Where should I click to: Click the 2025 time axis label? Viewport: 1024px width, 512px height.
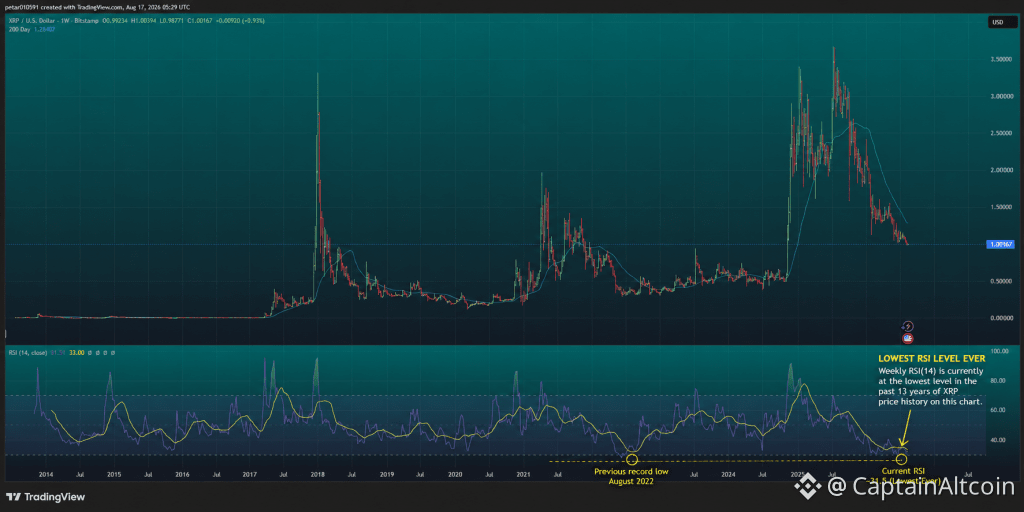[797, 475]
